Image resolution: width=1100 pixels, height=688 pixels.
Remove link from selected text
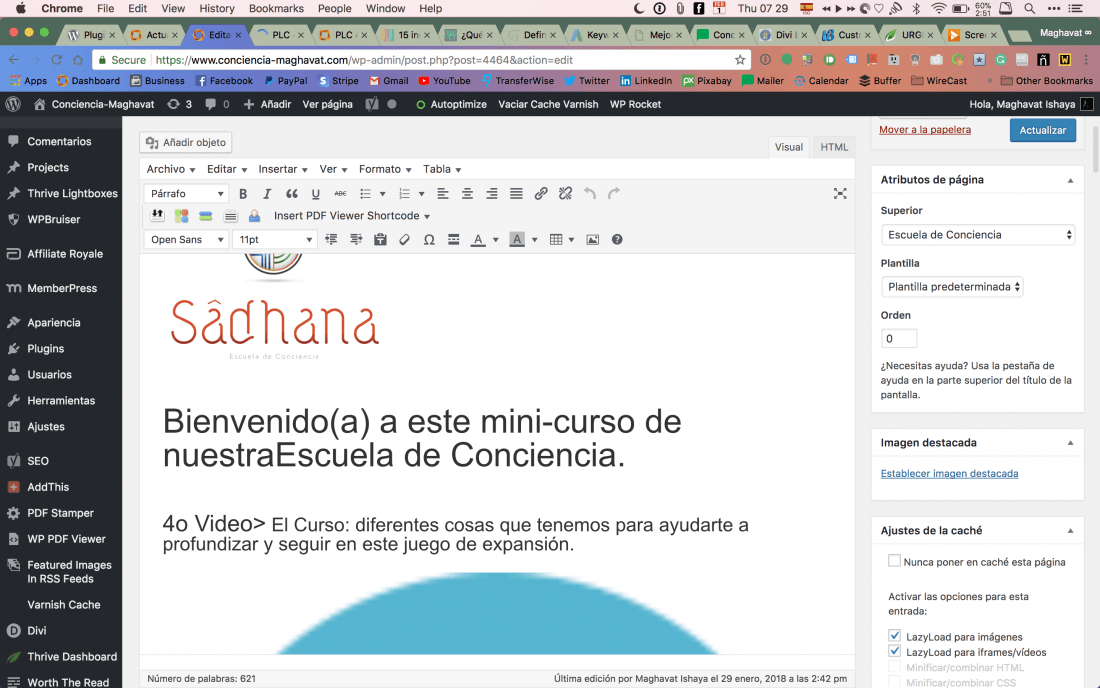pyautogui.click(x=565, y=194)
